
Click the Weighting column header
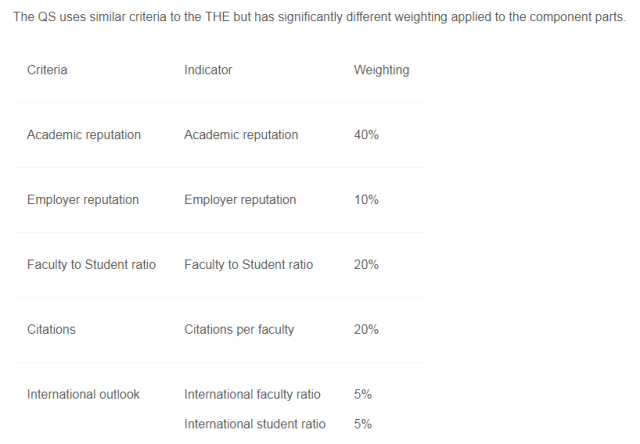(x=381, y=70)
